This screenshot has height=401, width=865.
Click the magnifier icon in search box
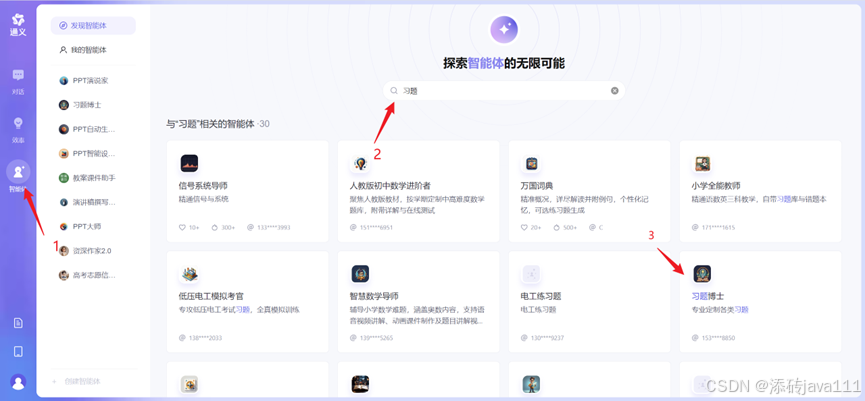coord(393,90)
